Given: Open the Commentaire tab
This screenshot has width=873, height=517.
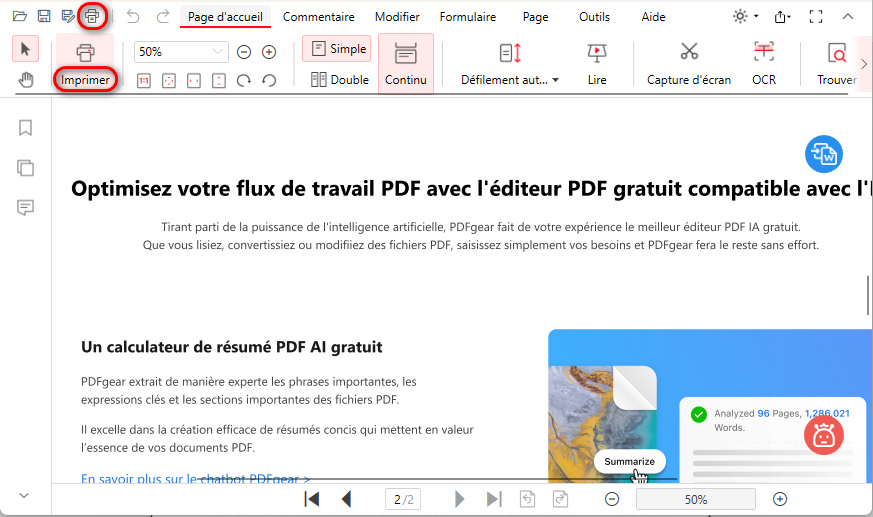Looking at the screenshot, I should pyautogui.click(x=318, y=17).
